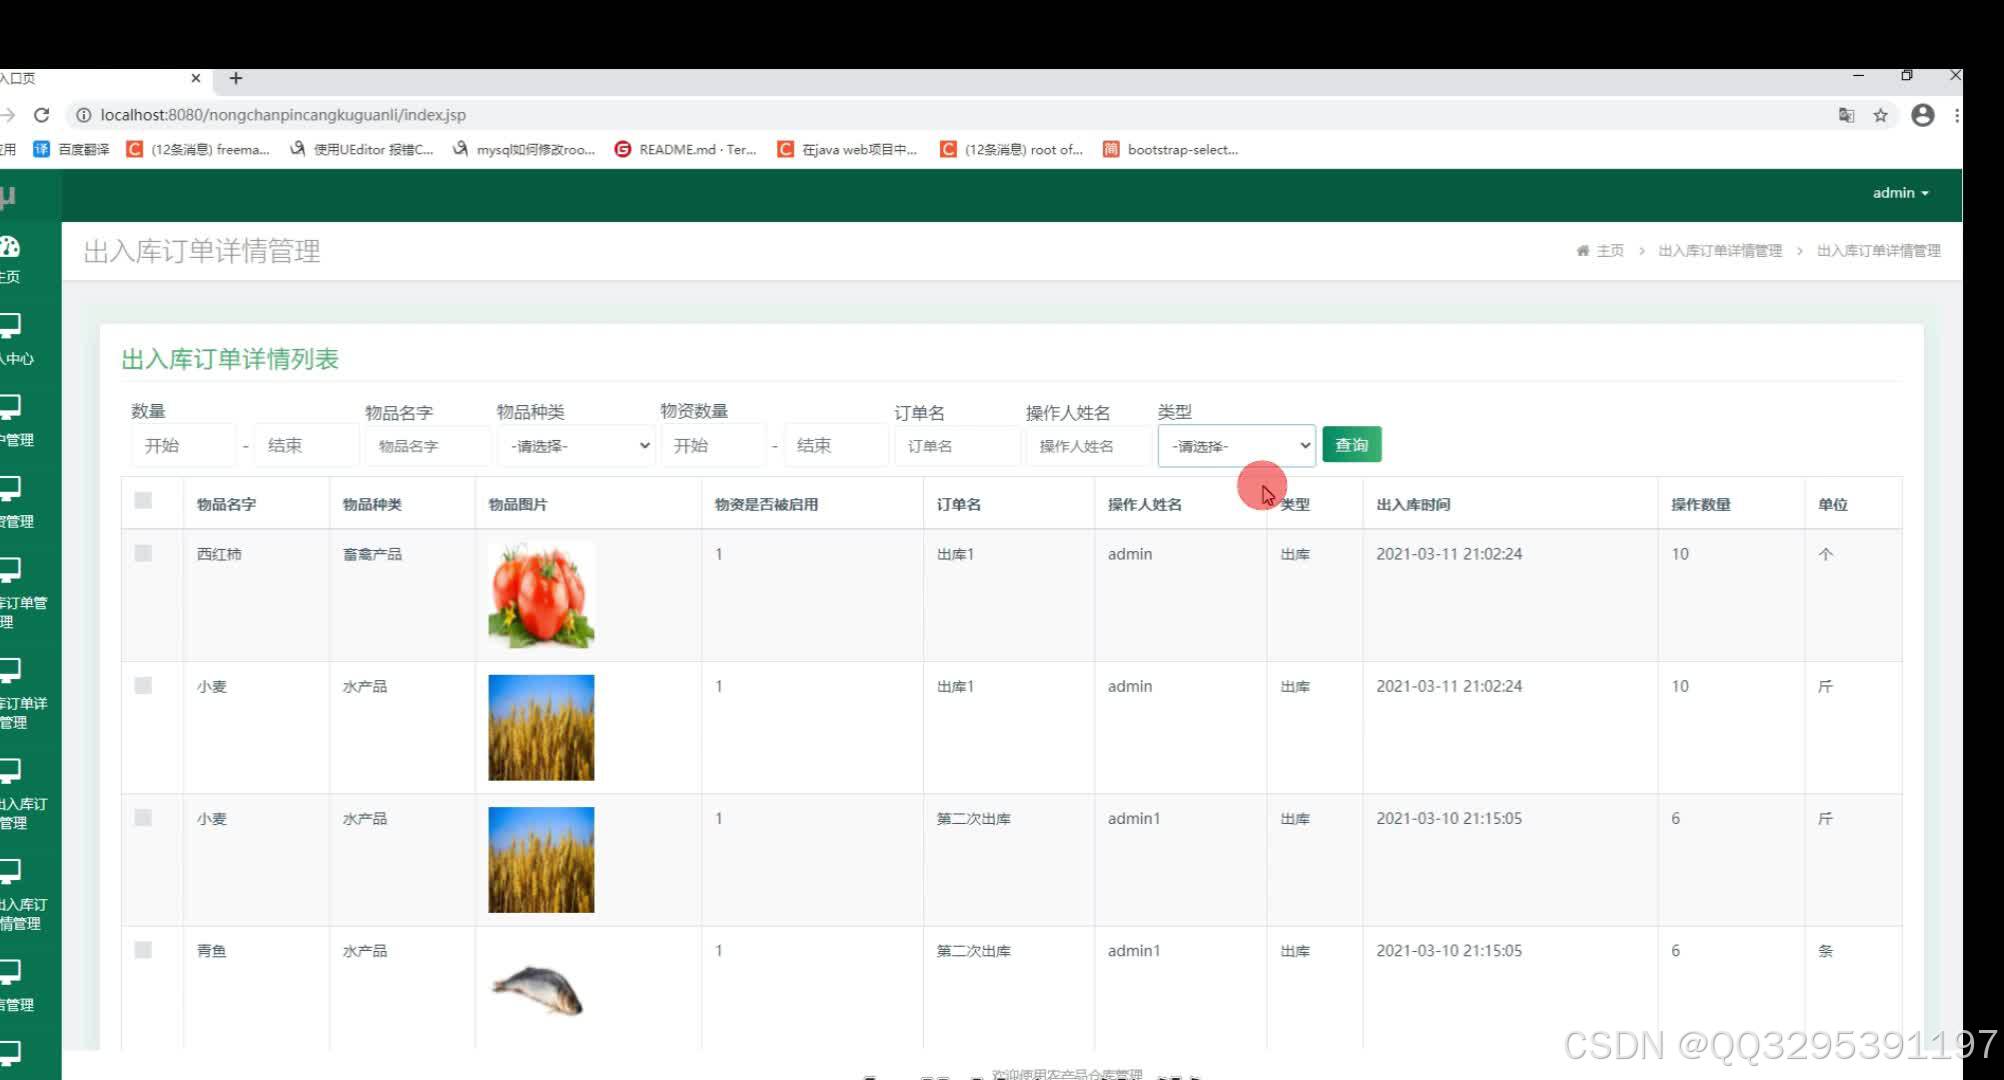Reload the page with browser refresh icon
The height and width of the screenshot is (1080, 2004).
[x=41, y=115]
